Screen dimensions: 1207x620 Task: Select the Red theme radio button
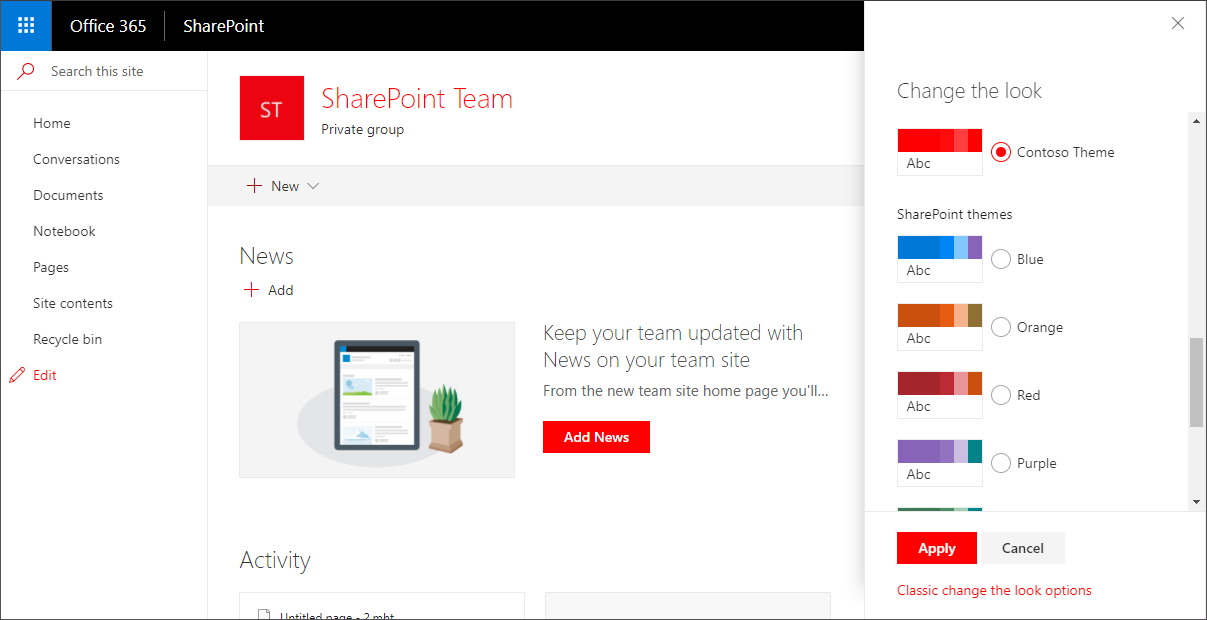click(1001, 395)
